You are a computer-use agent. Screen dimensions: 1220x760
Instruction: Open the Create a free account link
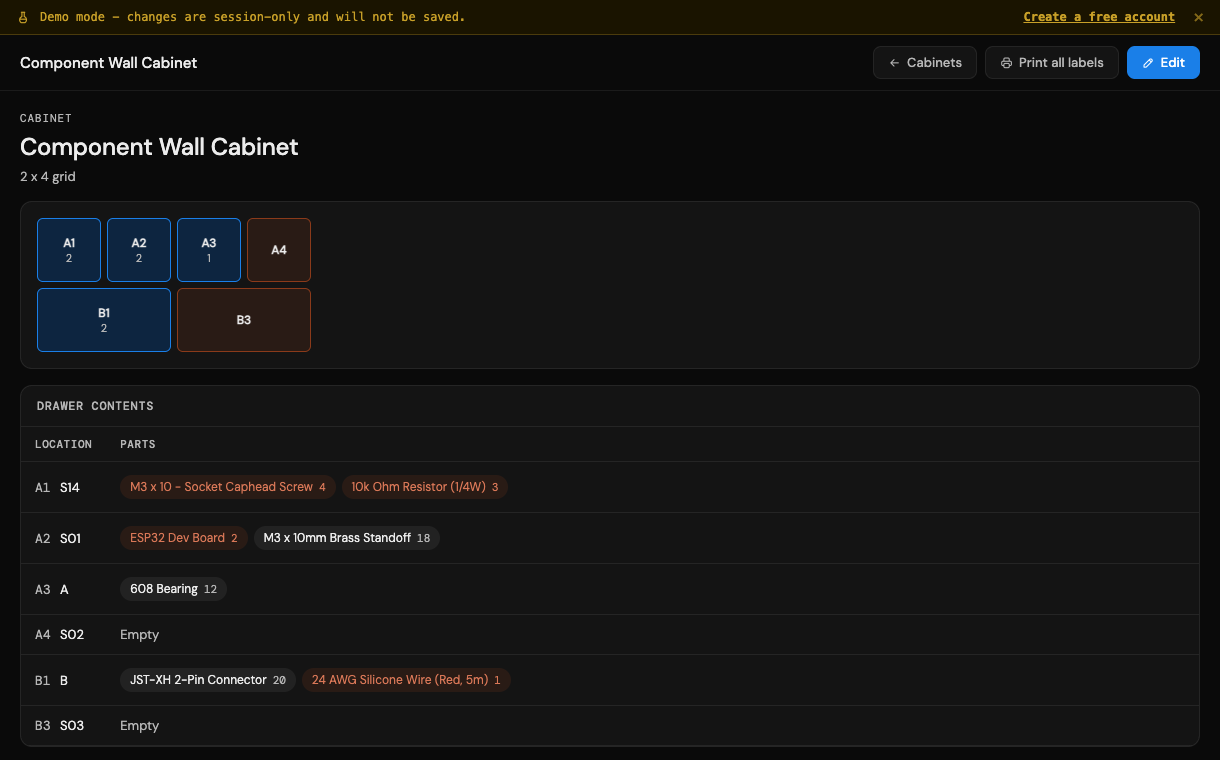[1099, 17]
